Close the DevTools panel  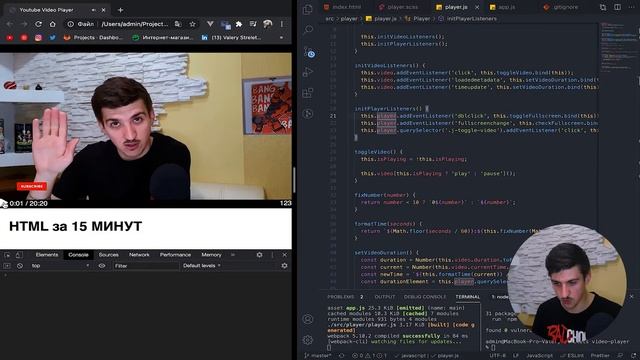coord(284,255)
